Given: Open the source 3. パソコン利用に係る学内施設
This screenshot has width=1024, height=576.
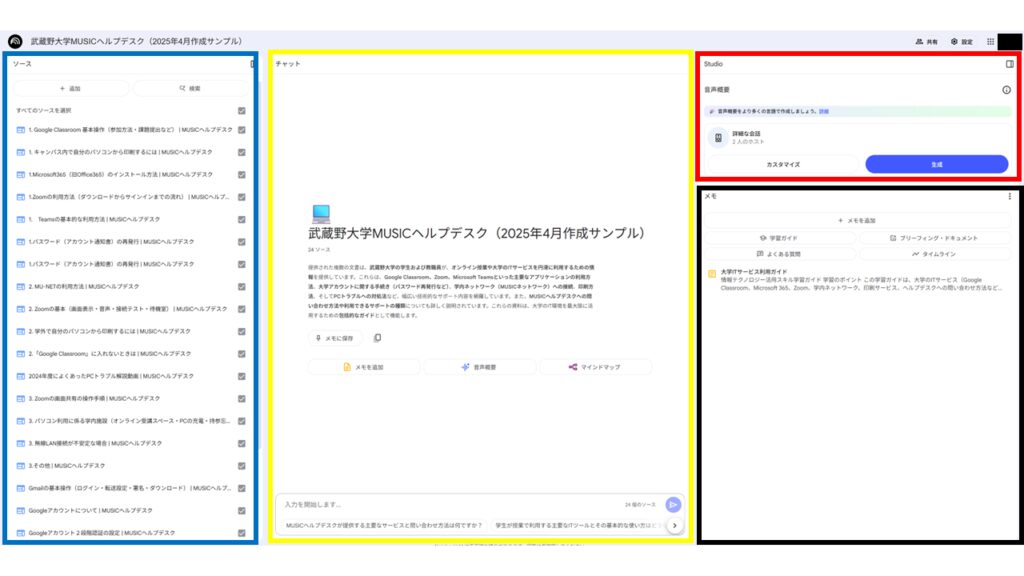Looking at the screenshot, I should point(129,421).
